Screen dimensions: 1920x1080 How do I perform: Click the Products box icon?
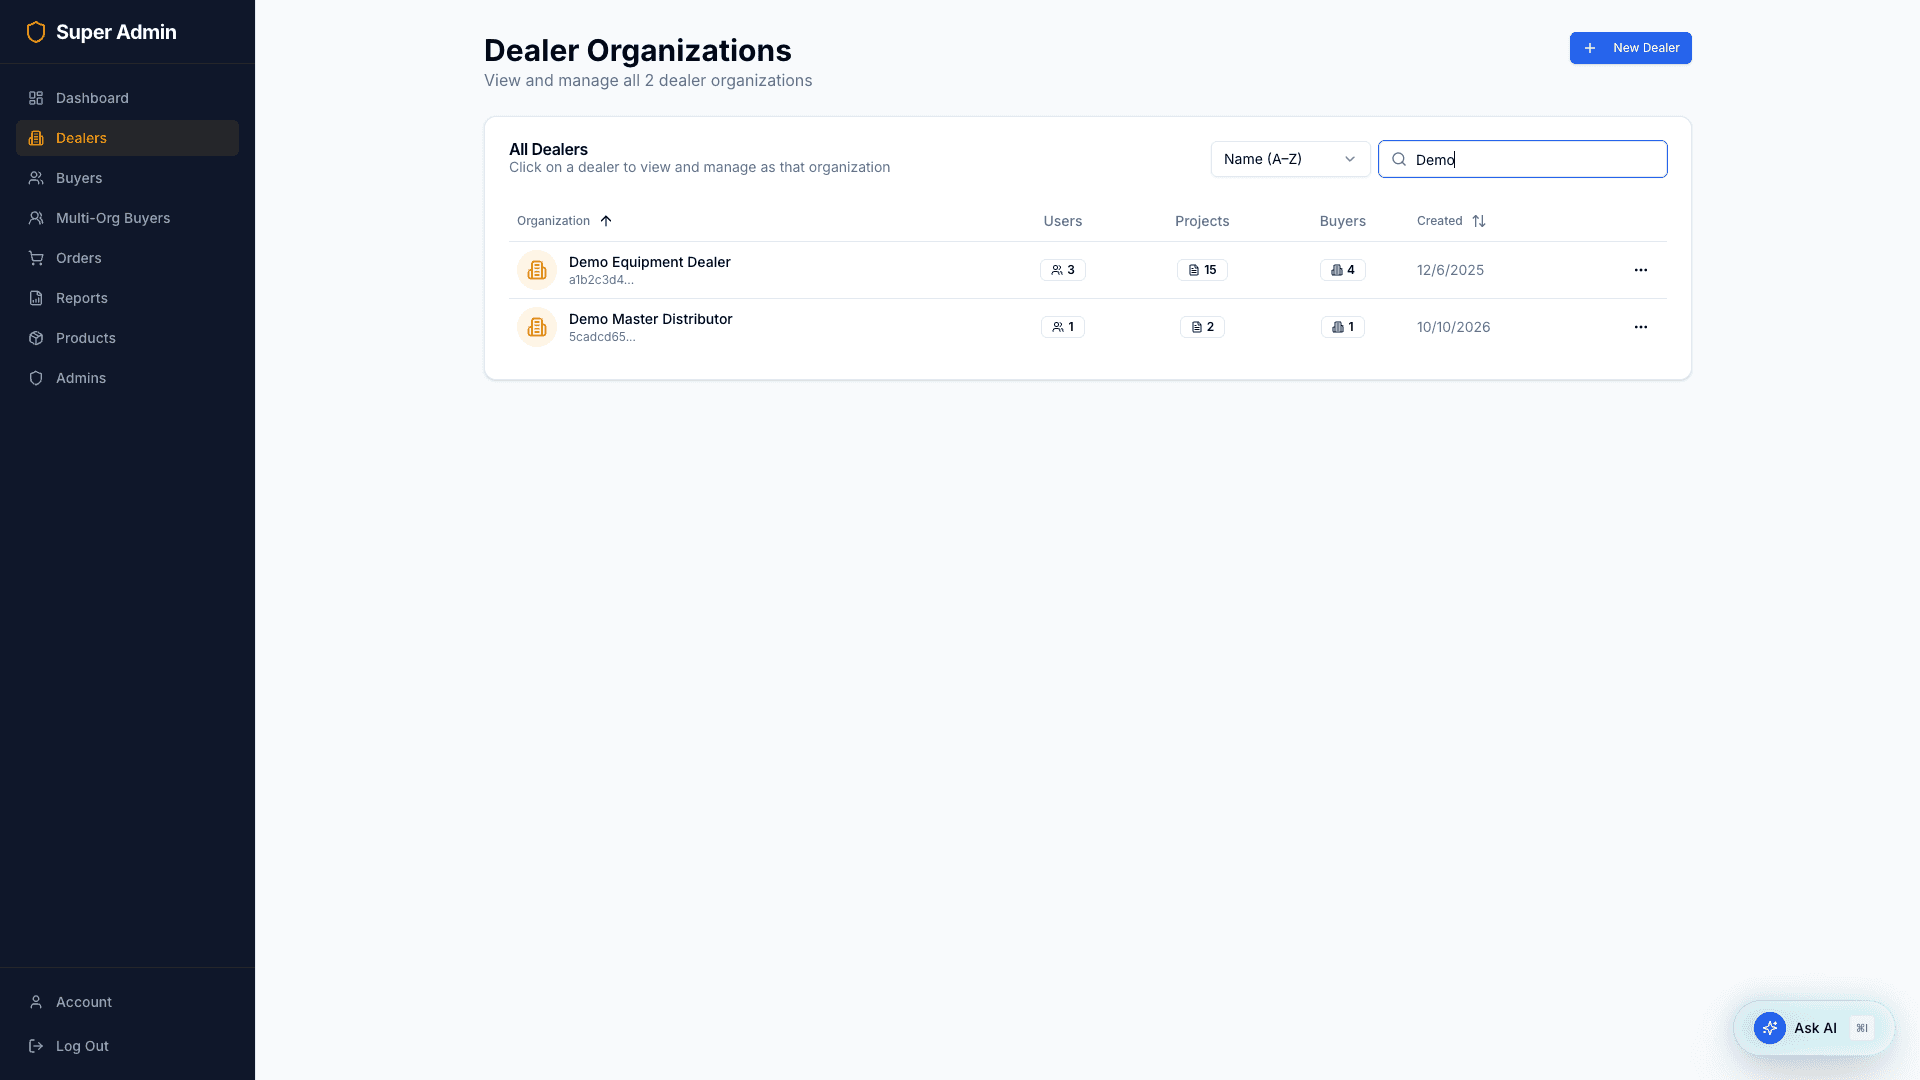point(36,338)
